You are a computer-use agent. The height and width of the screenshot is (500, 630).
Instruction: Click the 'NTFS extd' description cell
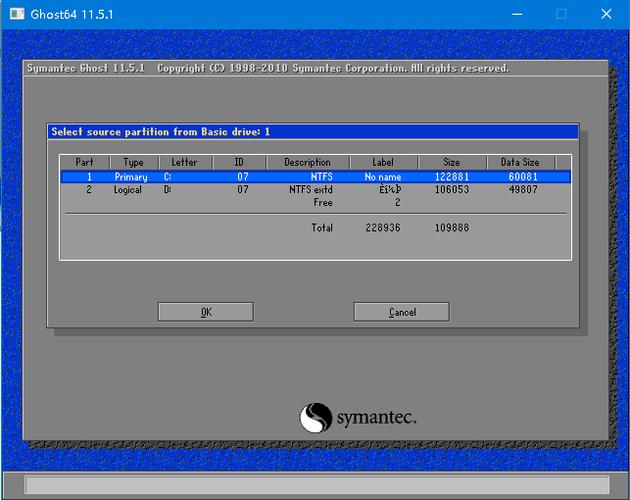311,189
